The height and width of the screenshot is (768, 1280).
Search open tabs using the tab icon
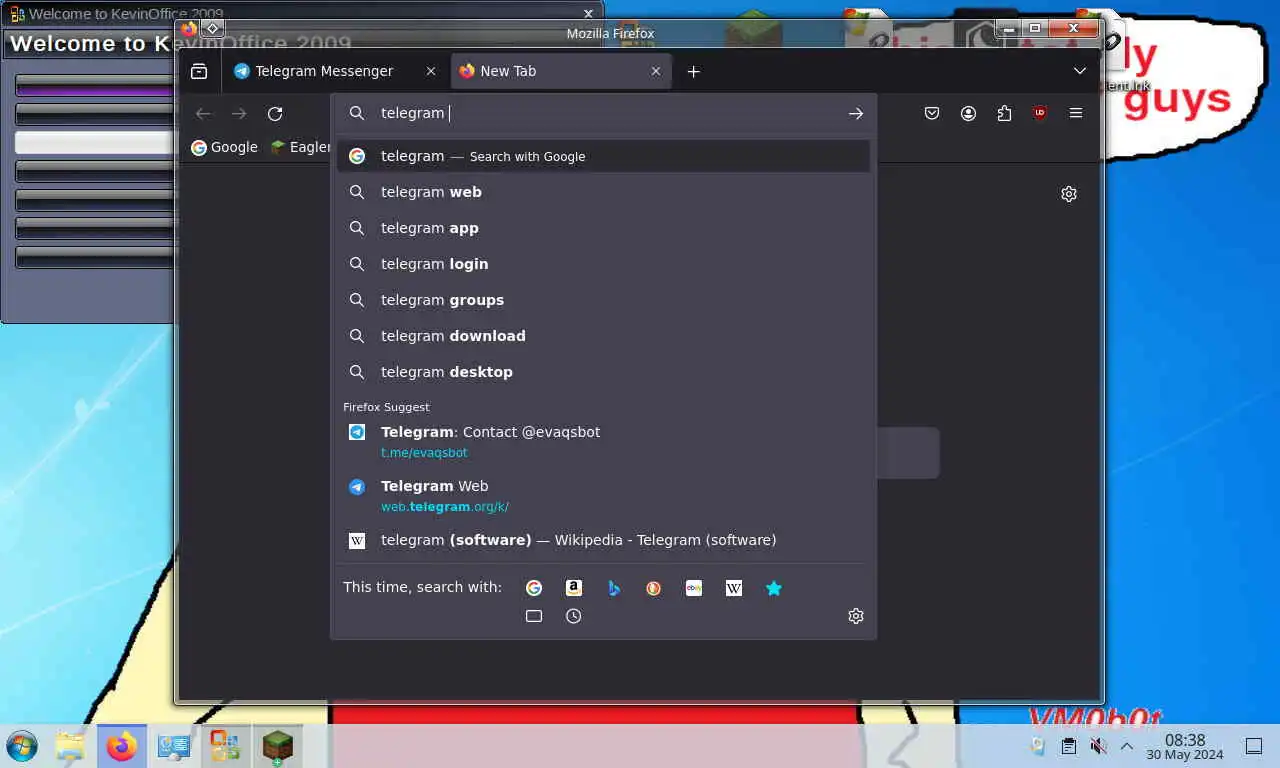(534, 616)
